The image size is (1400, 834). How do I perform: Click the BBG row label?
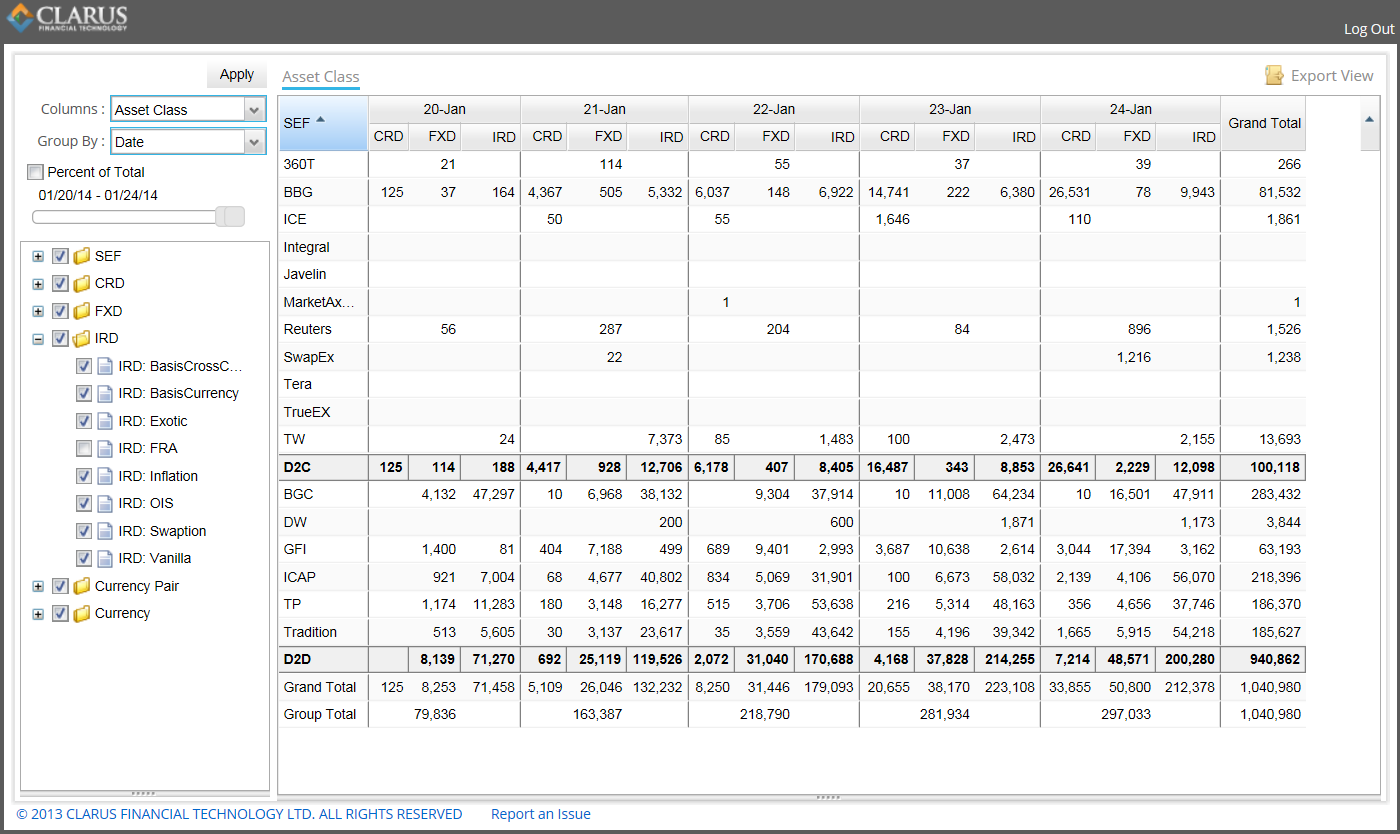298,192
